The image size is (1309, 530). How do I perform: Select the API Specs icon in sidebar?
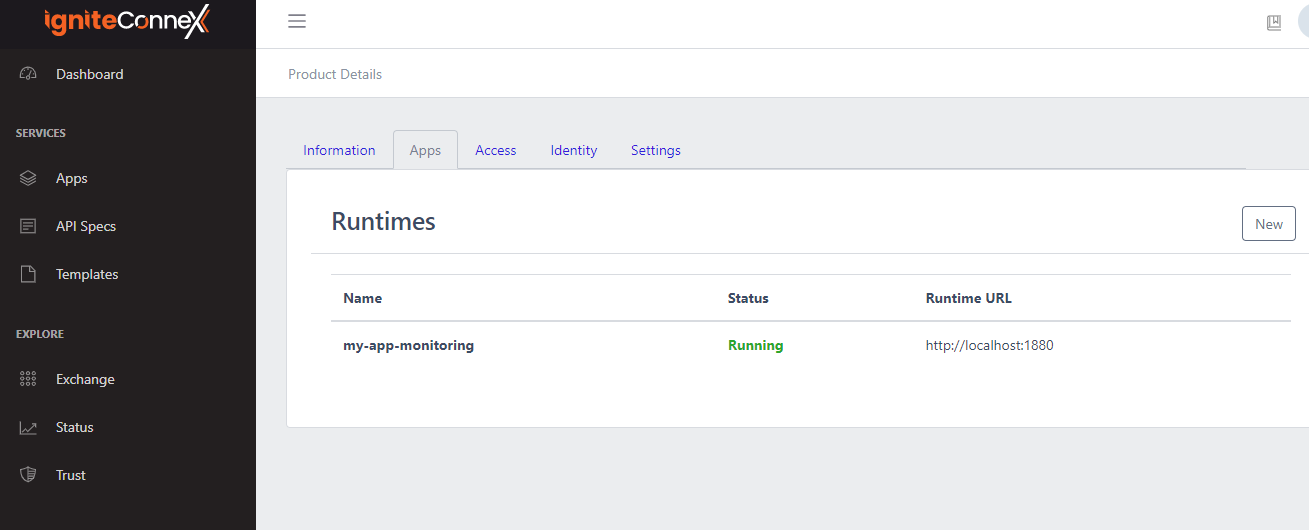[x=28, y=226]
